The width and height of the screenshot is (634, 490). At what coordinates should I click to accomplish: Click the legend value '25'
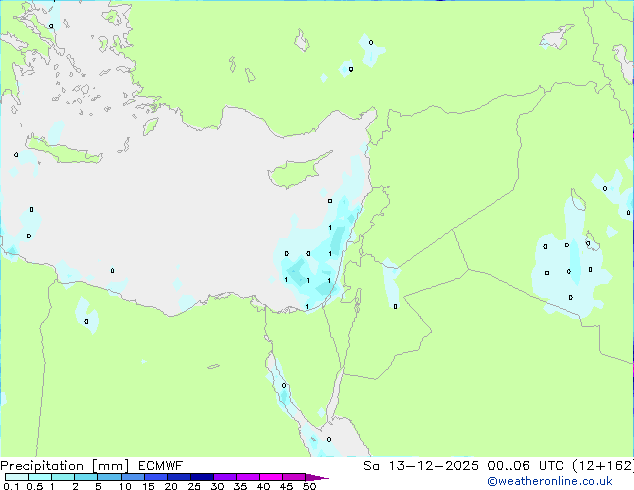194,486
